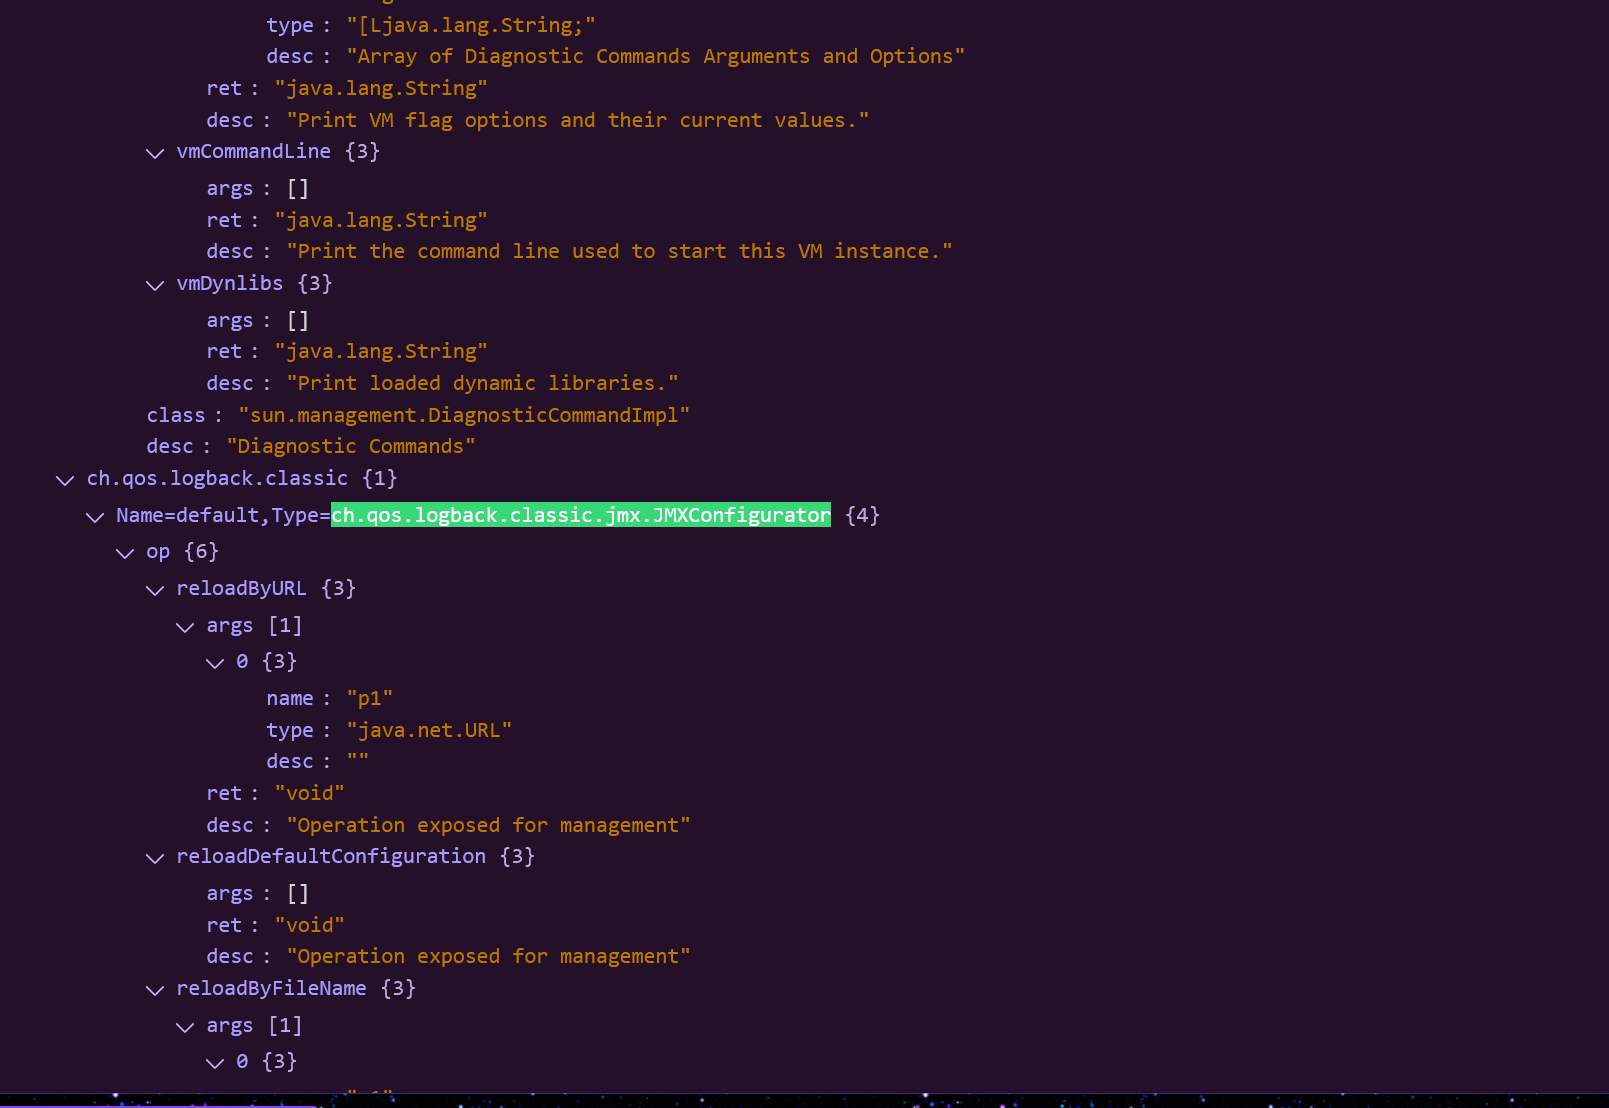Select "Array of Diagnostic Commands Arguments and Options" description
Viewport: 1609px width, 1108px height.
point(655,56)
